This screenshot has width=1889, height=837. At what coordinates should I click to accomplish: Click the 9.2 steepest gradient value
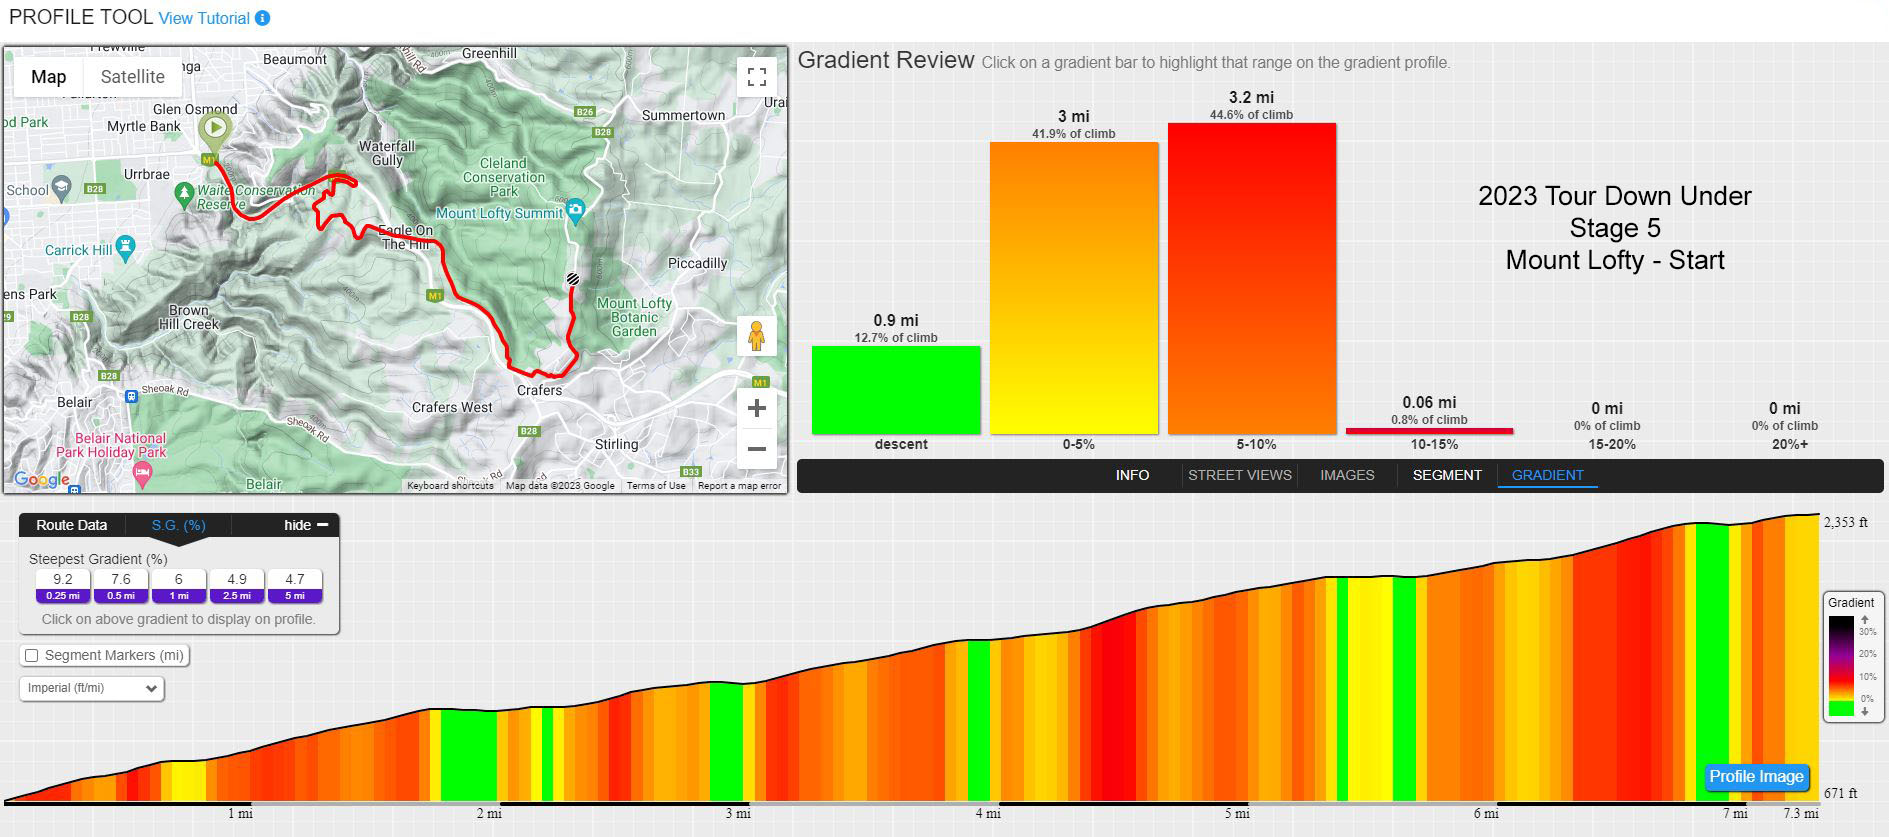pos(63,579)
